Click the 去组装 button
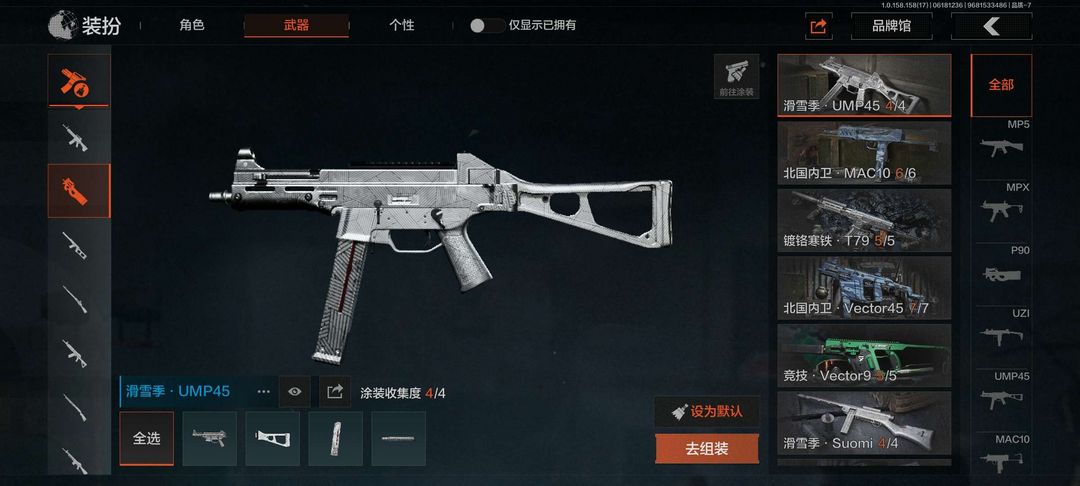 (x=707, y=449)
